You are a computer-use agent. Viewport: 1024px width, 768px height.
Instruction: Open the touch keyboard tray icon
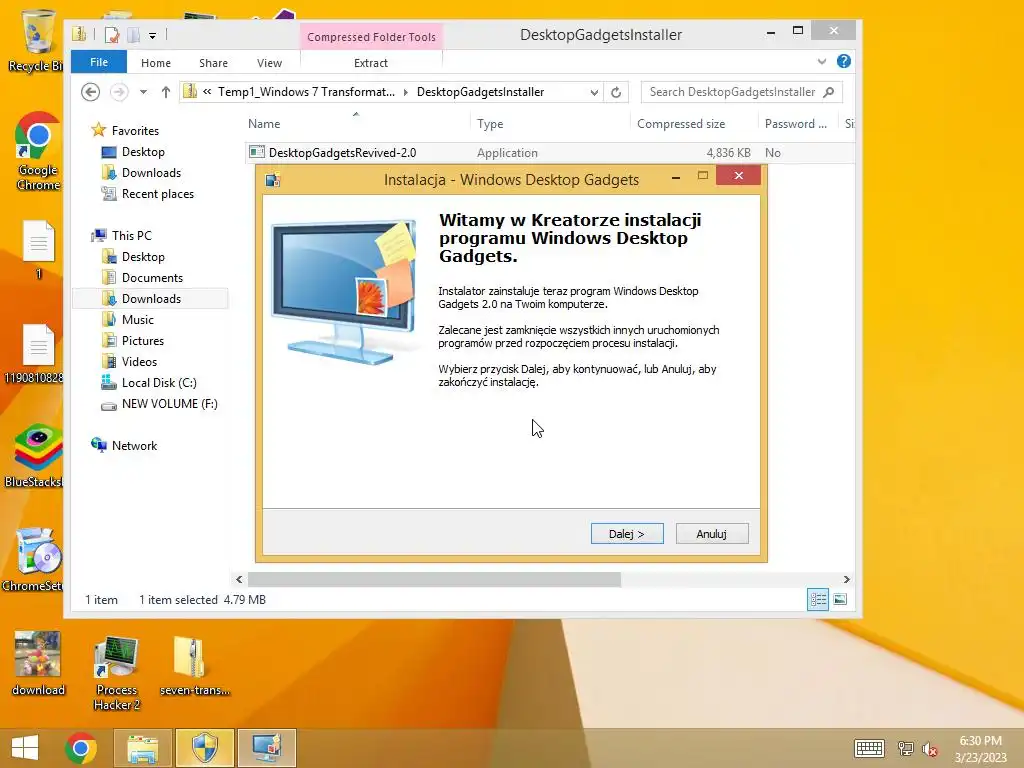click(x=869, y=748)
